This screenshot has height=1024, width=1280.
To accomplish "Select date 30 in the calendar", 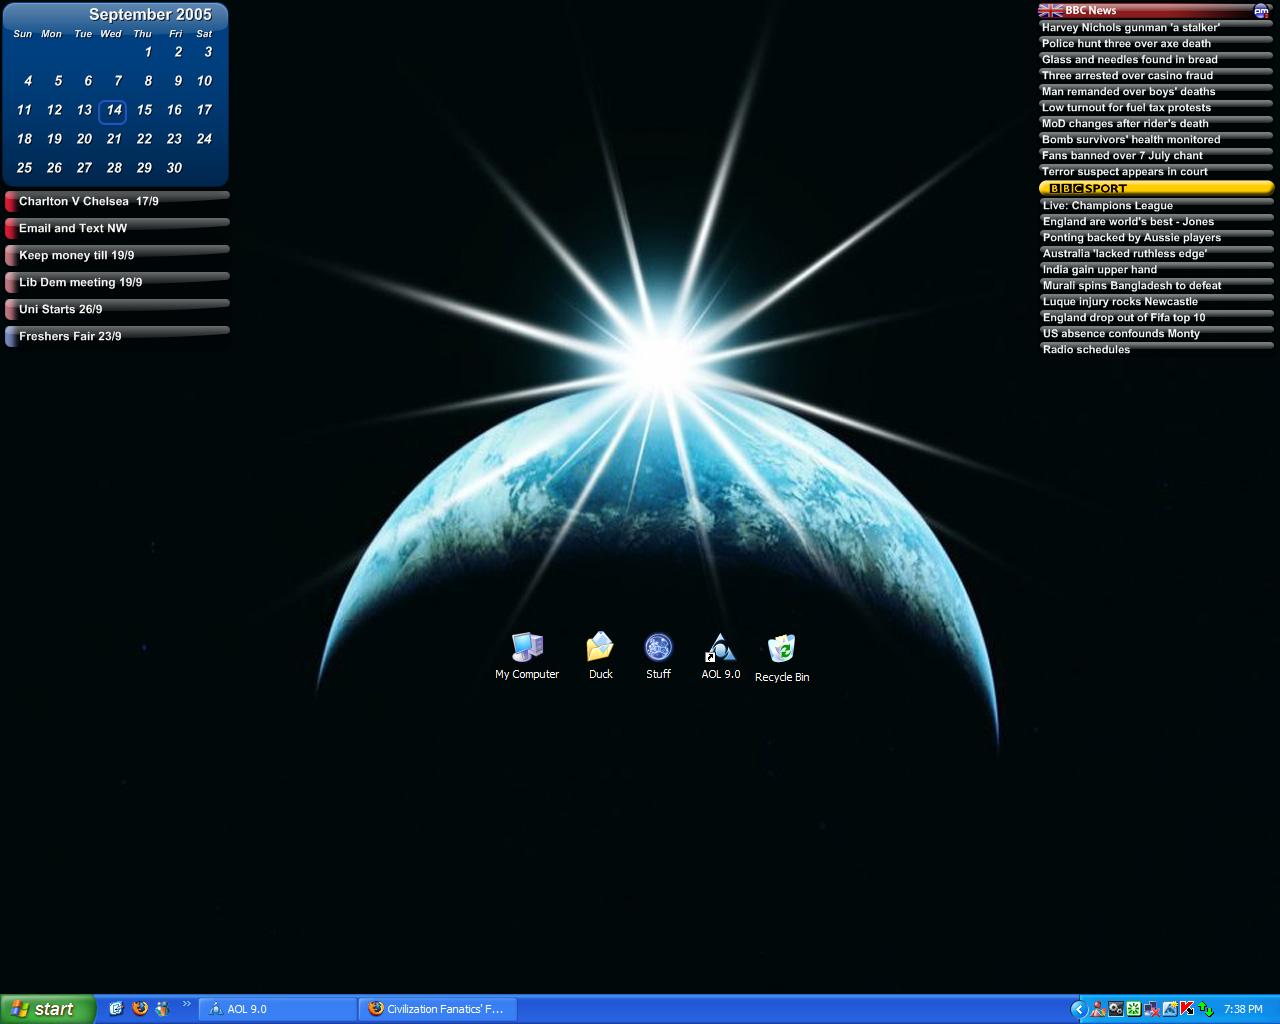I will (174, 168).
